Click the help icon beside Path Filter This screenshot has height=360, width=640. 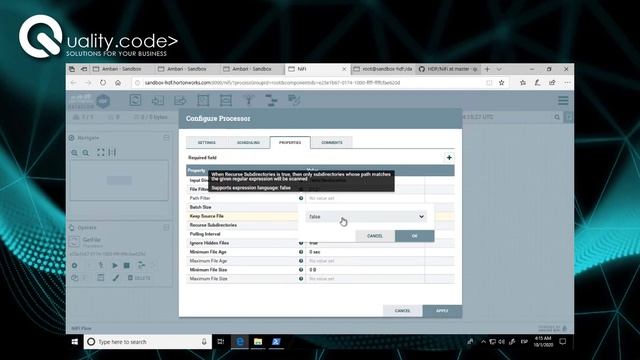coord(301,198)
